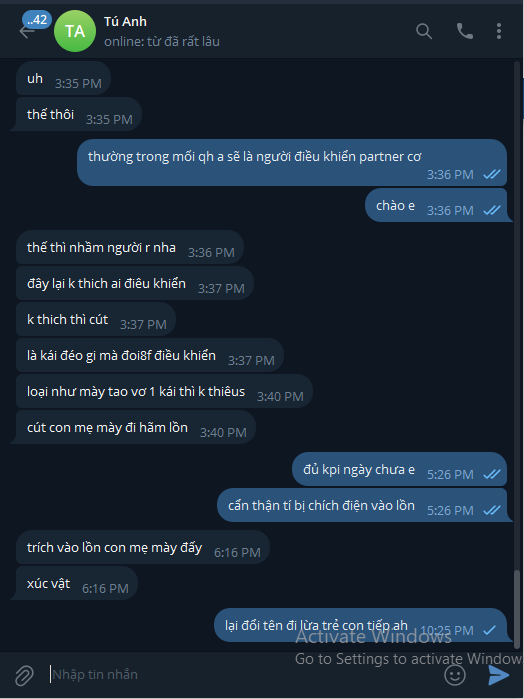This screenshot has width=524, height=699.
Task: Click the read checkmarks on 'chào e'
Action: tap(492, 210)
